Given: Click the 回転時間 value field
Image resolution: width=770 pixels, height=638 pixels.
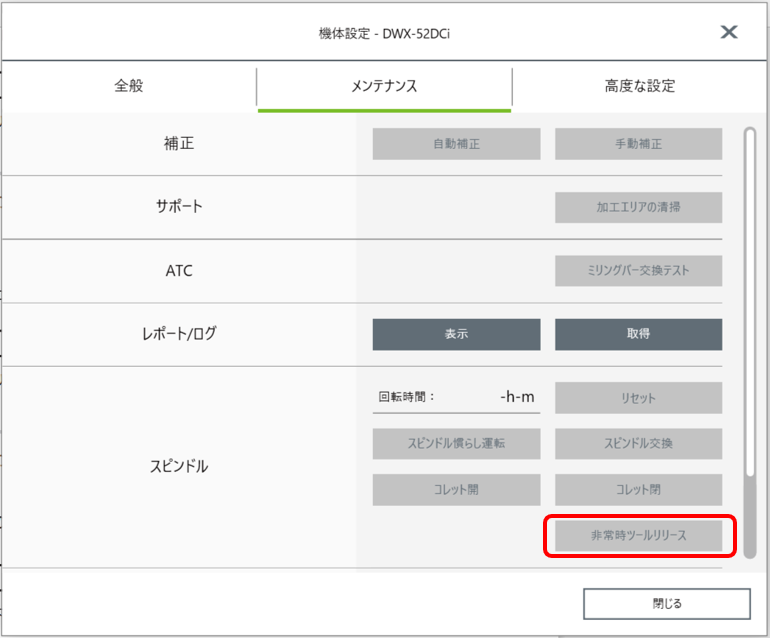Looking at the screenshot, I should (456, 397).
